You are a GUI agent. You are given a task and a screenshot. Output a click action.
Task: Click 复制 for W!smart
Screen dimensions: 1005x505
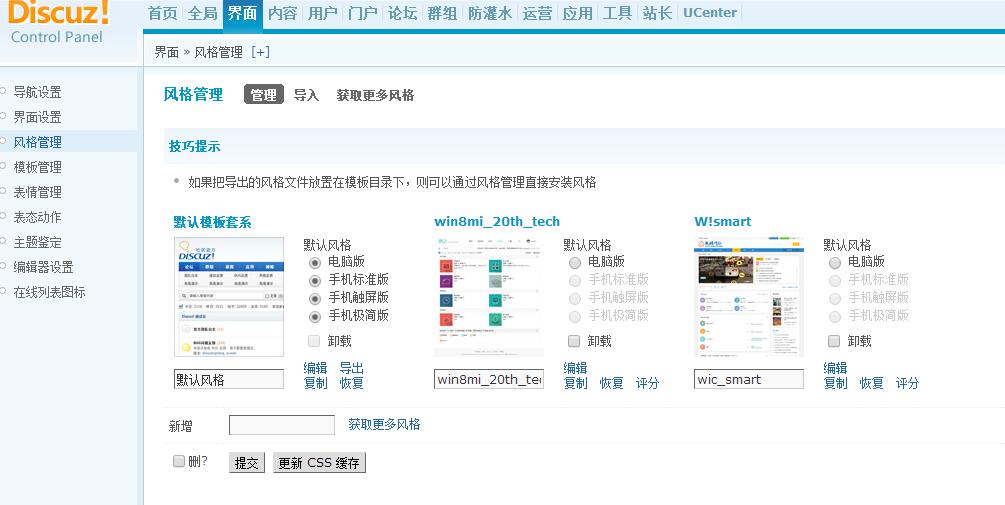(x=836, y=383)
